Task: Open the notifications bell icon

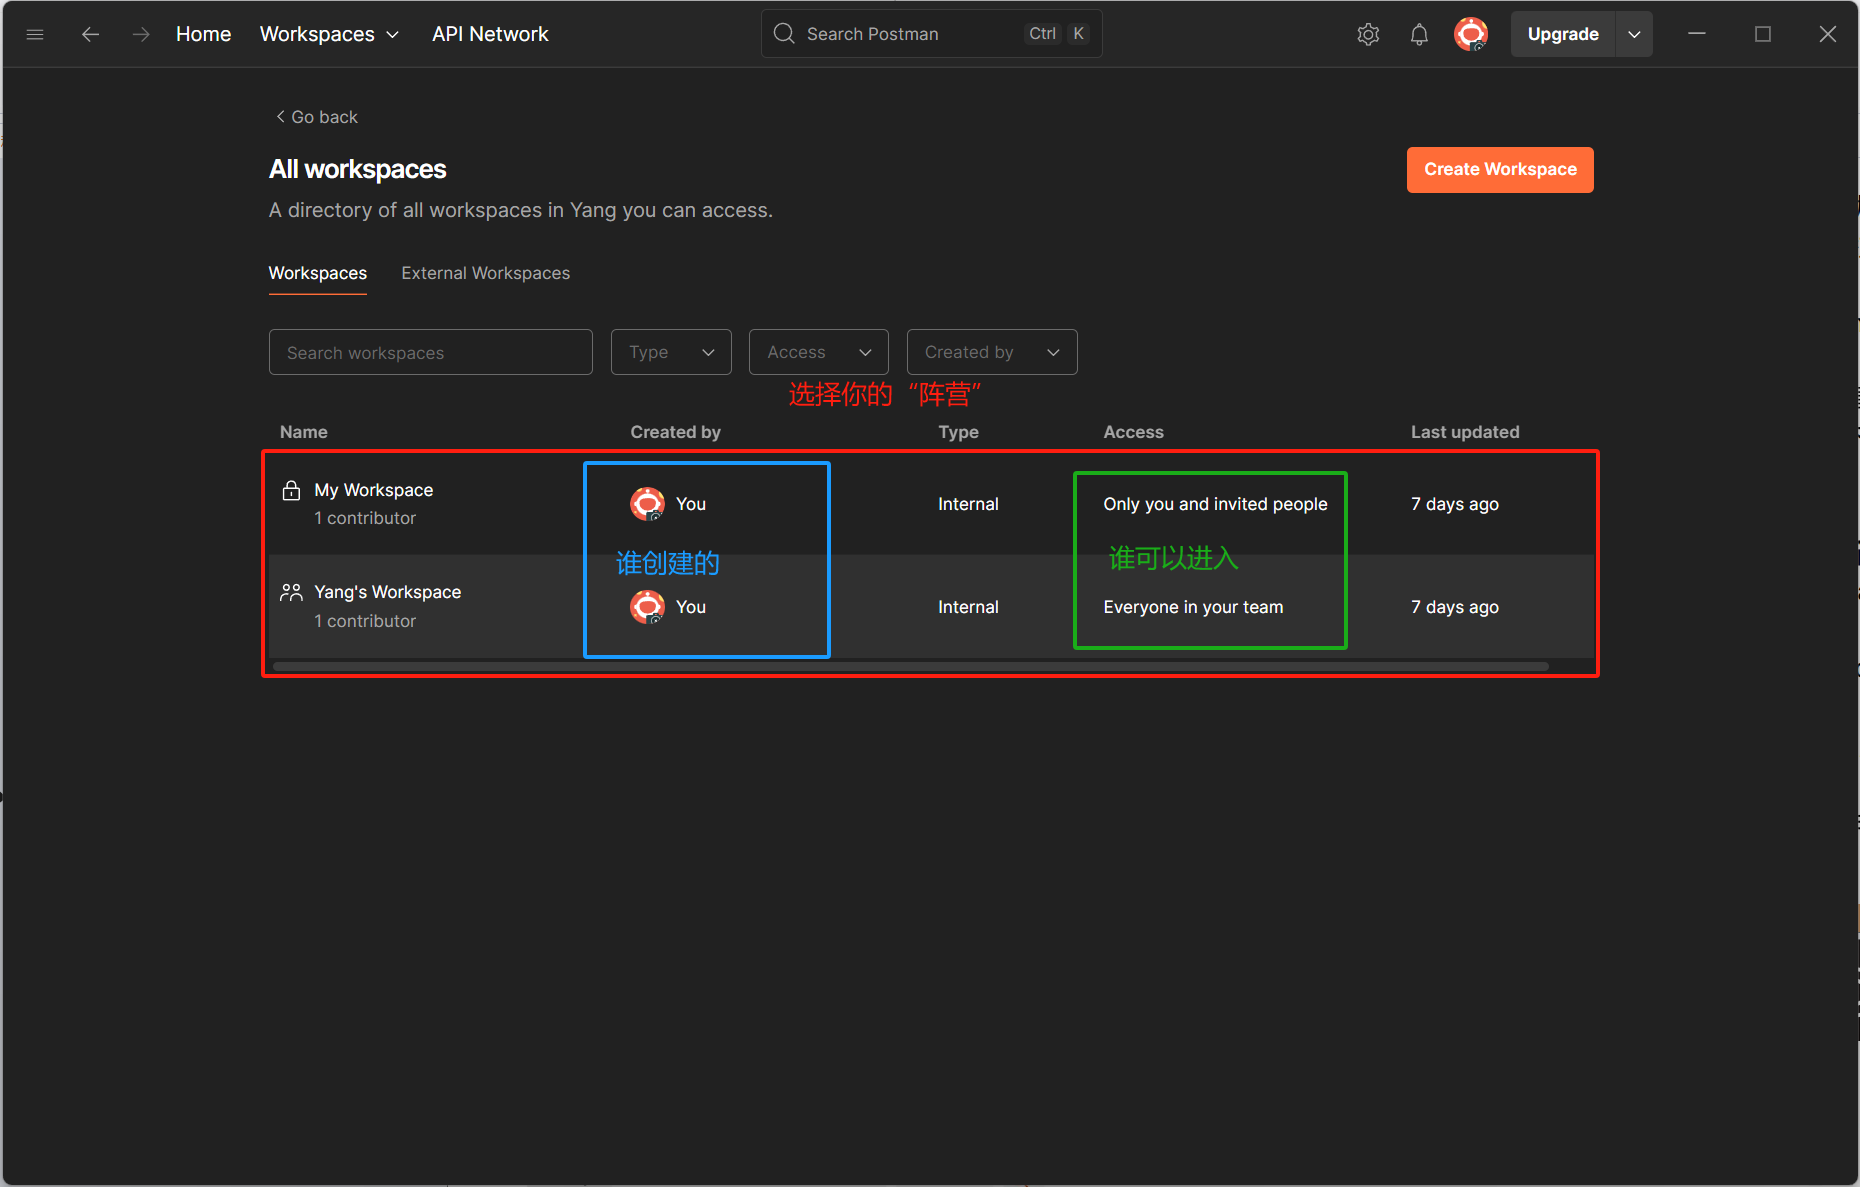Action: click(x=1419, y=34)
